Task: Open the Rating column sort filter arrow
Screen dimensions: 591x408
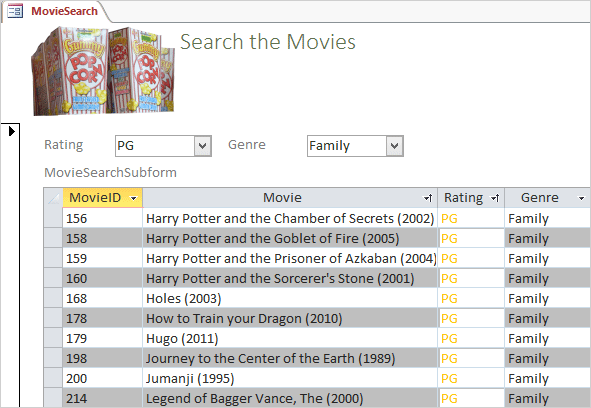Action: 495,198
